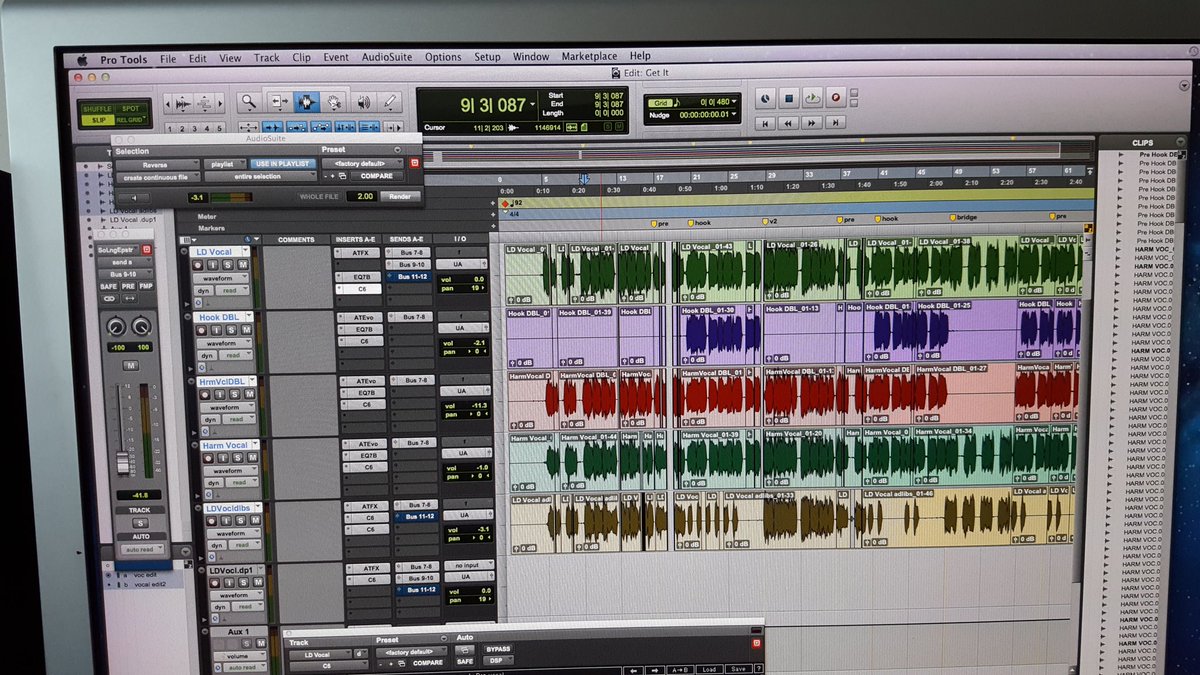The width and height of the screenshot is (1200, 675).
Task: Open the Setup menu
Action: (487, 57)
